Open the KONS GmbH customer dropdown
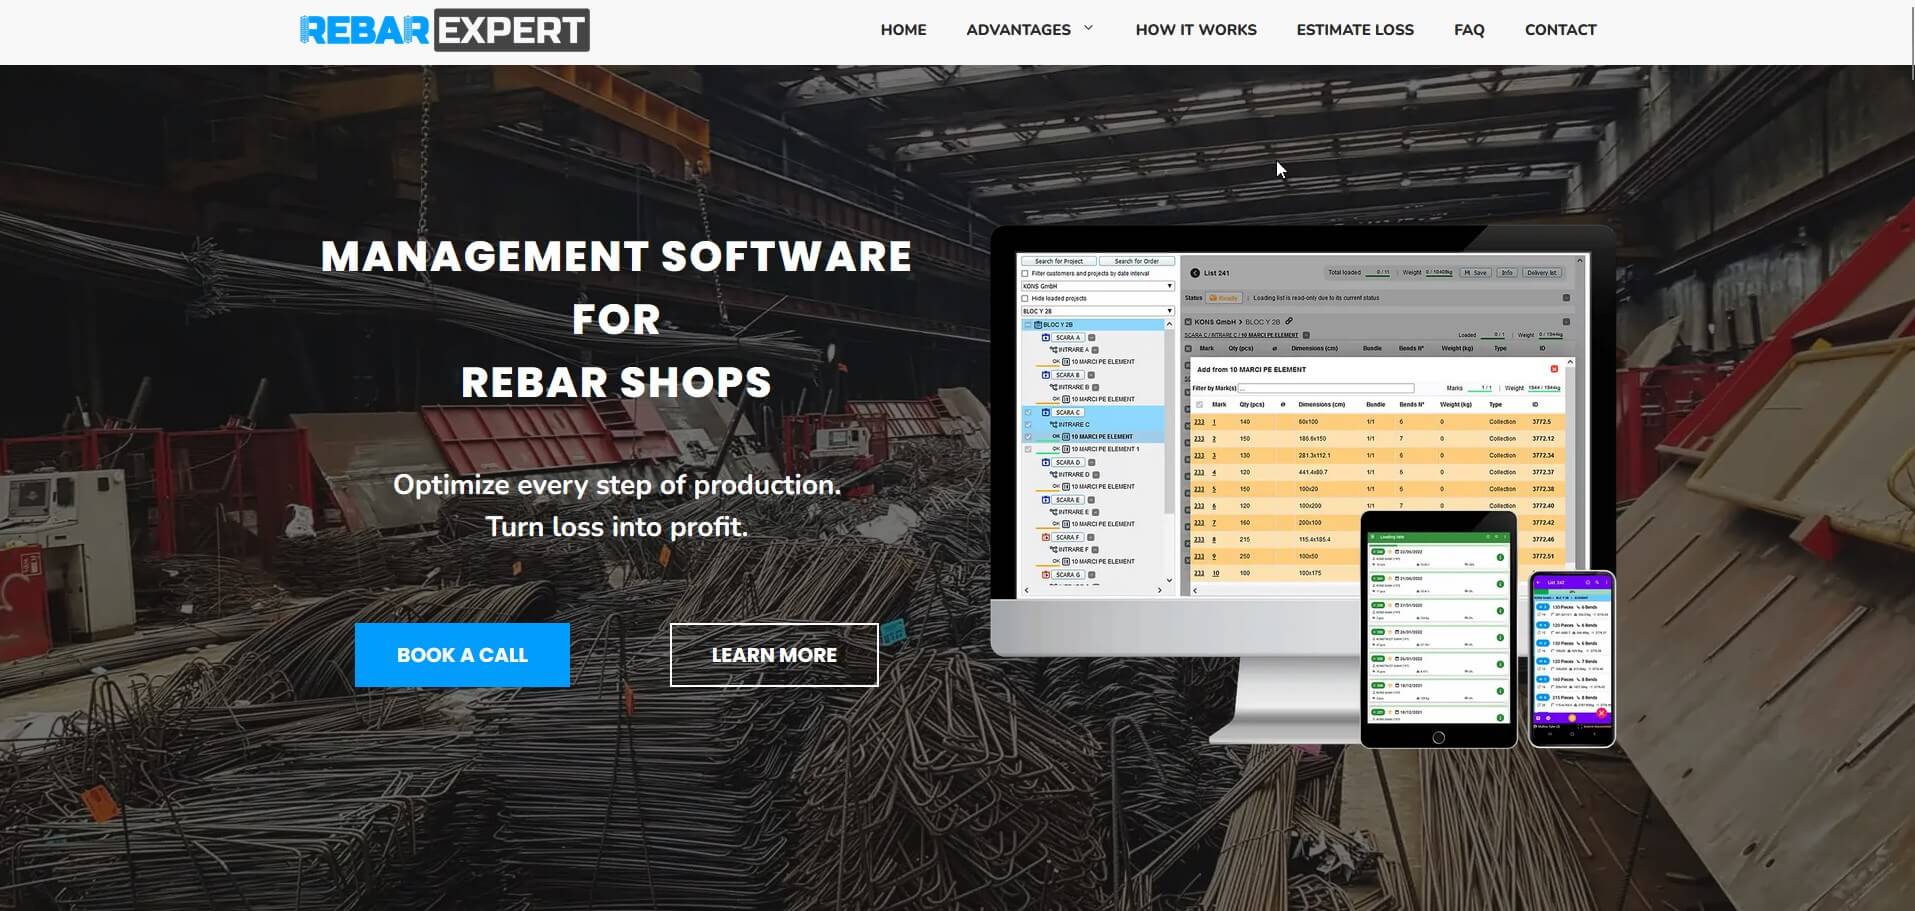The height and width of the screenshot is (911, 1915). (1096, 286)
